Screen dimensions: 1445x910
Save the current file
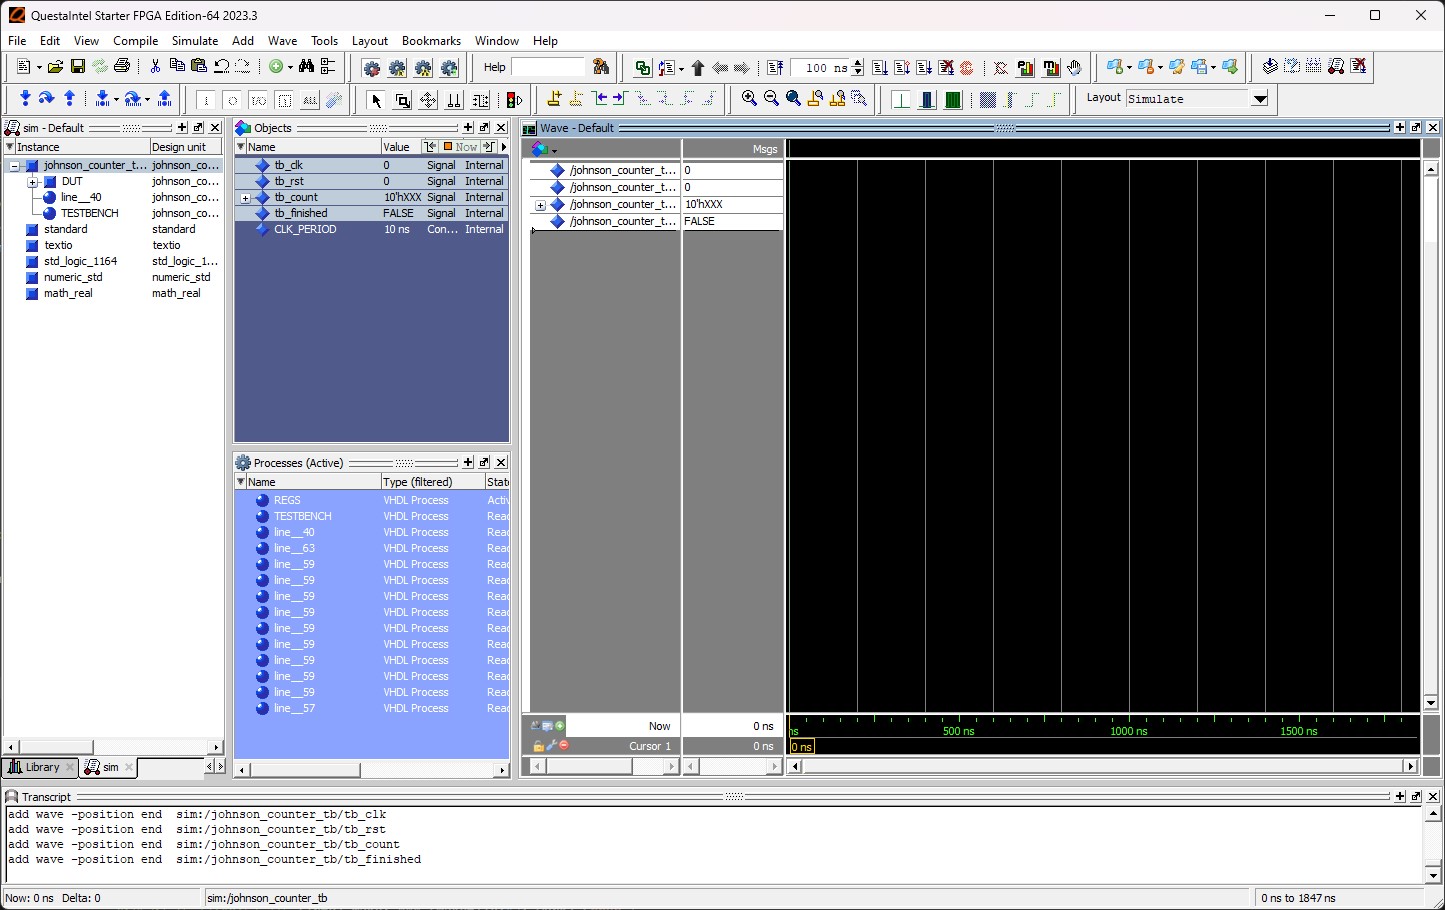point(77,67)
